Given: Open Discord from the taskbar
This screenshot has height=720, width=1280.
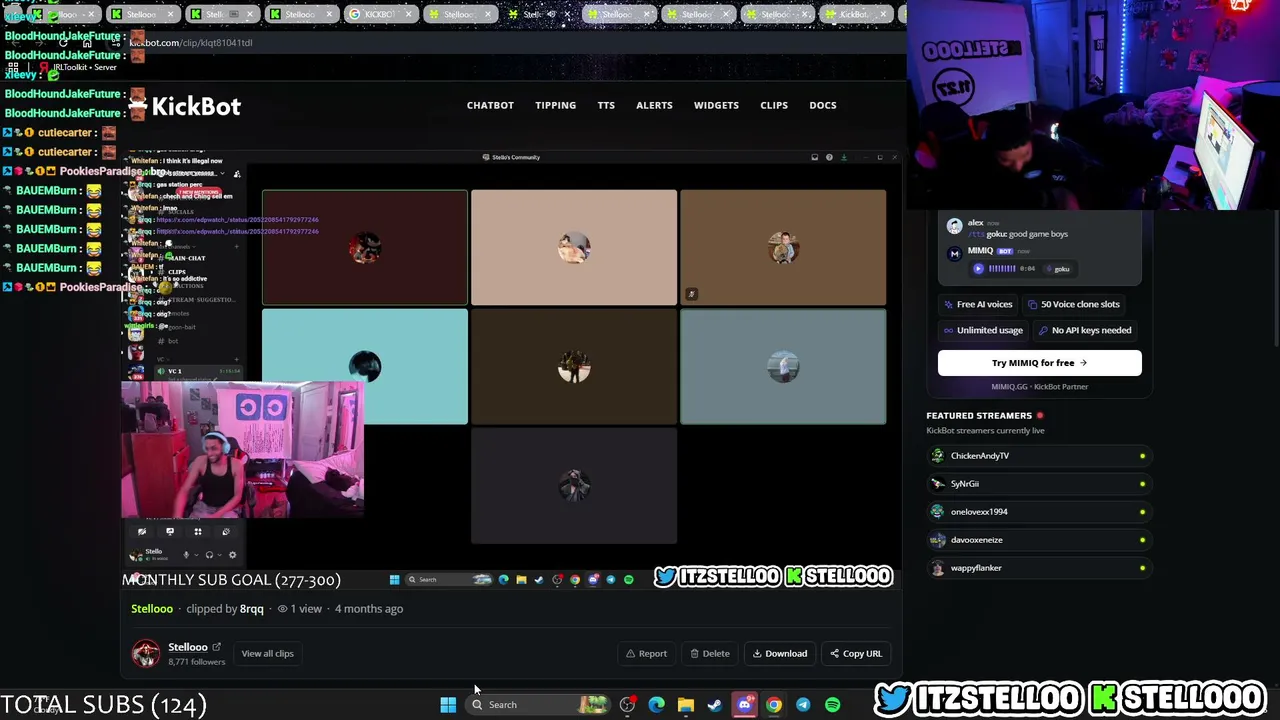Looking at the screenshot, I should (x=744, y=705).
